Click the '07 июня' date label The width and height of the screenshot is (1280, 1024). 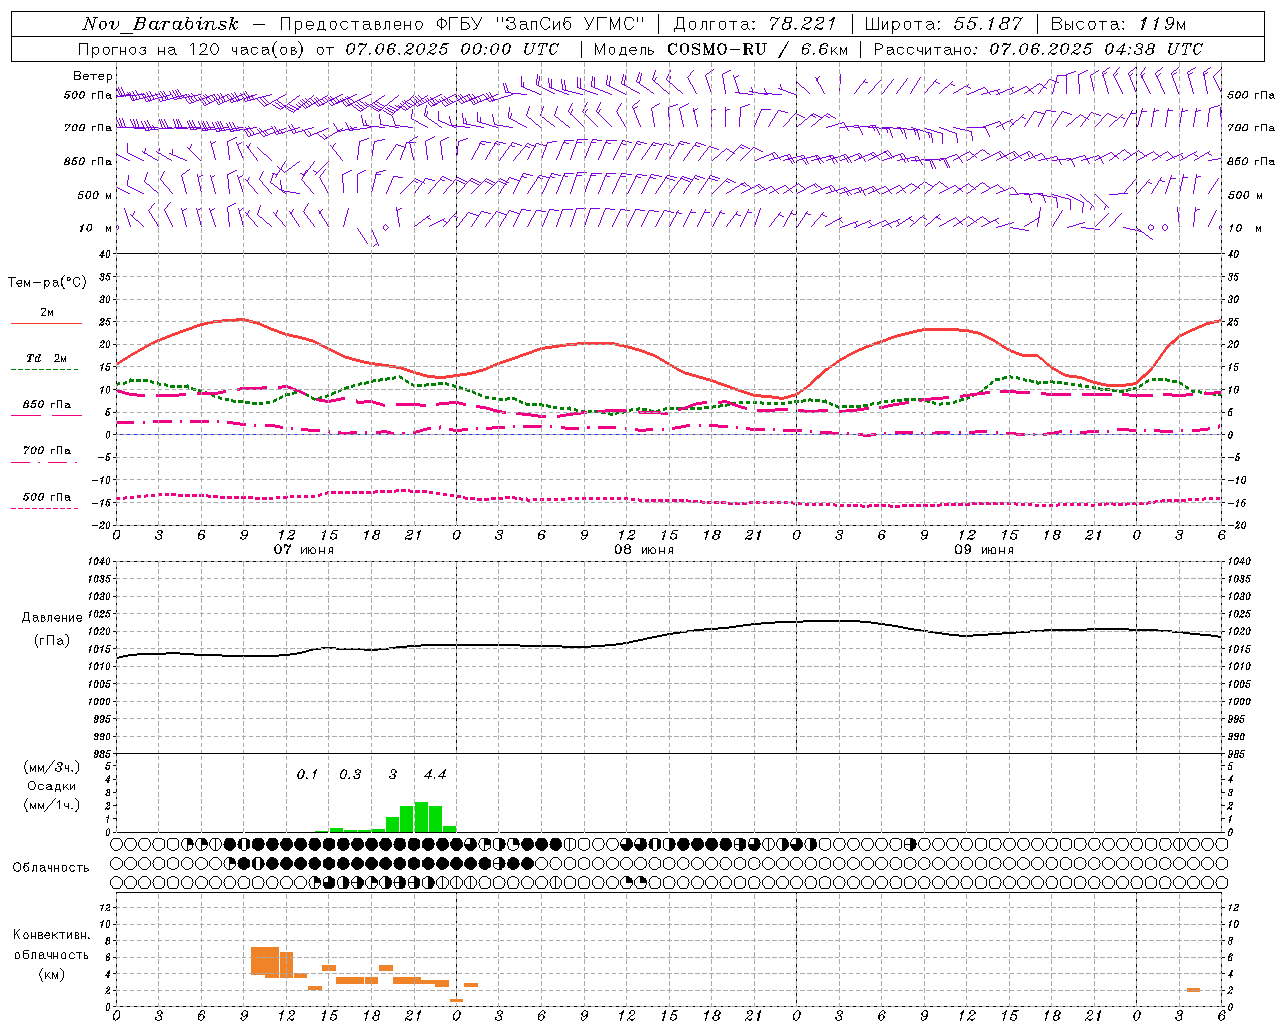304,550
